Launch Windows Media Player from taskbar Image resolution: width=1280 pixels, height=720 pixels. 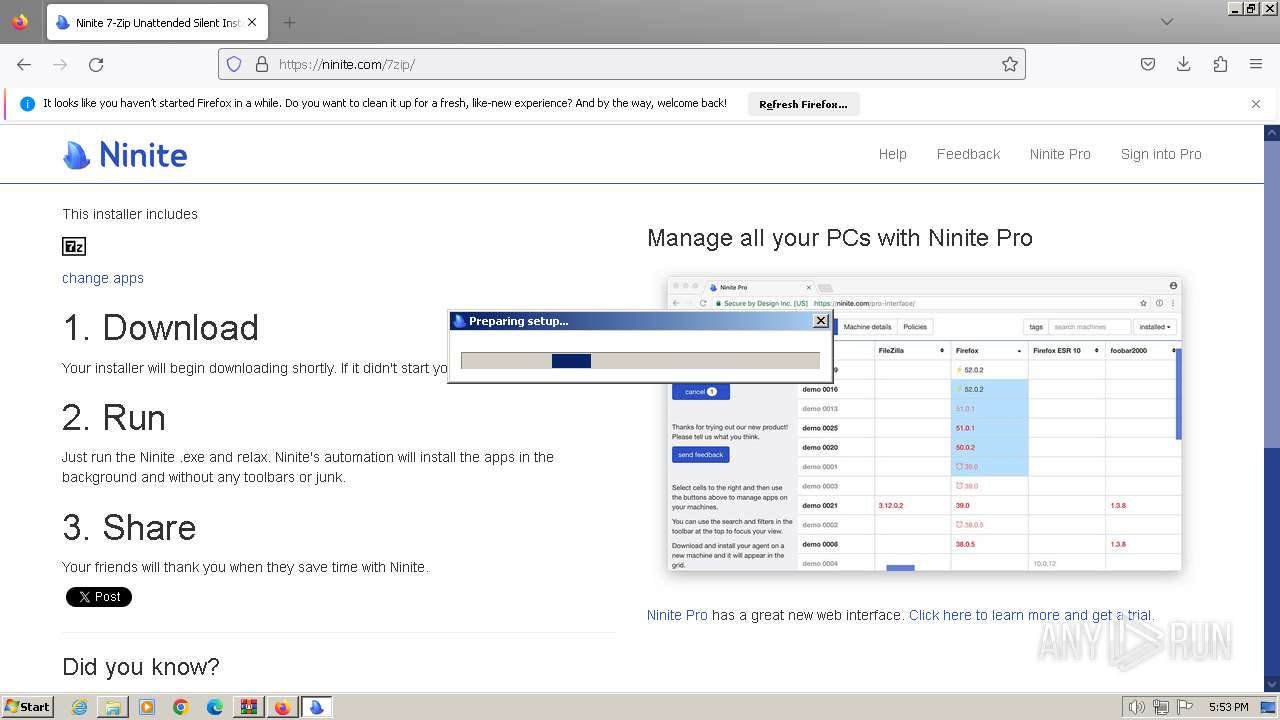(x=147, y=707)
